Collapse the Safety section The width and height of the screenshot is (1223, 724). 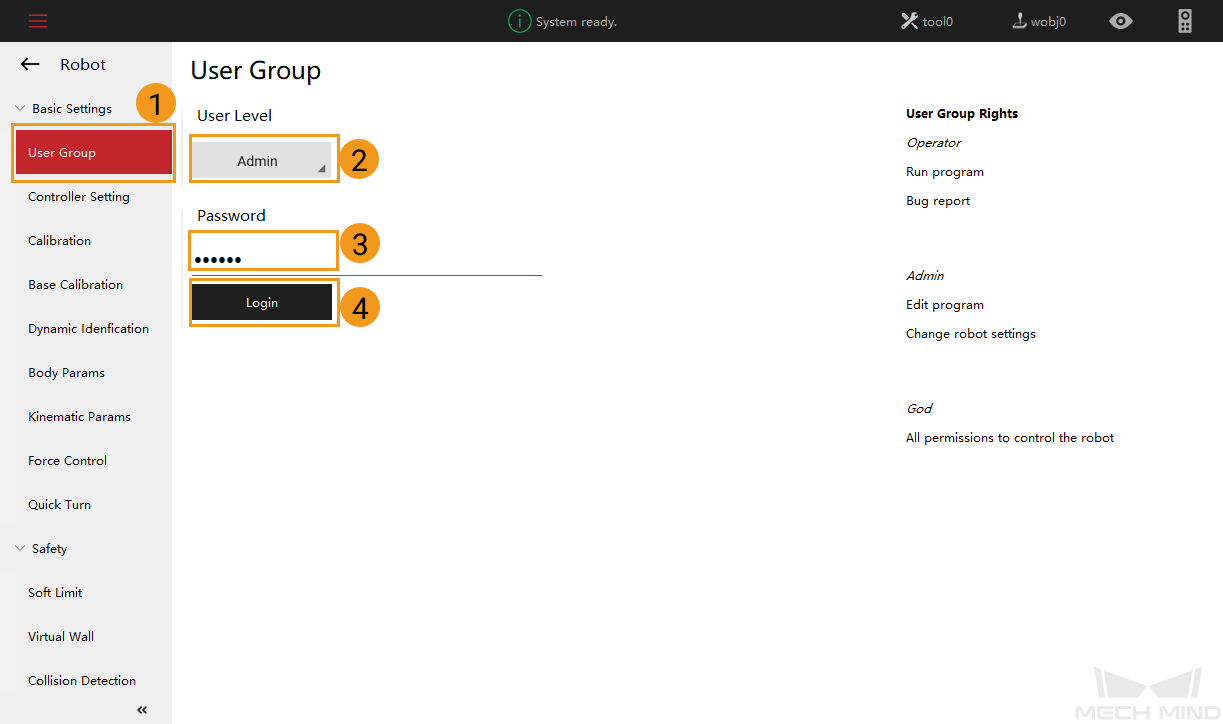click(x=20, y=549)
